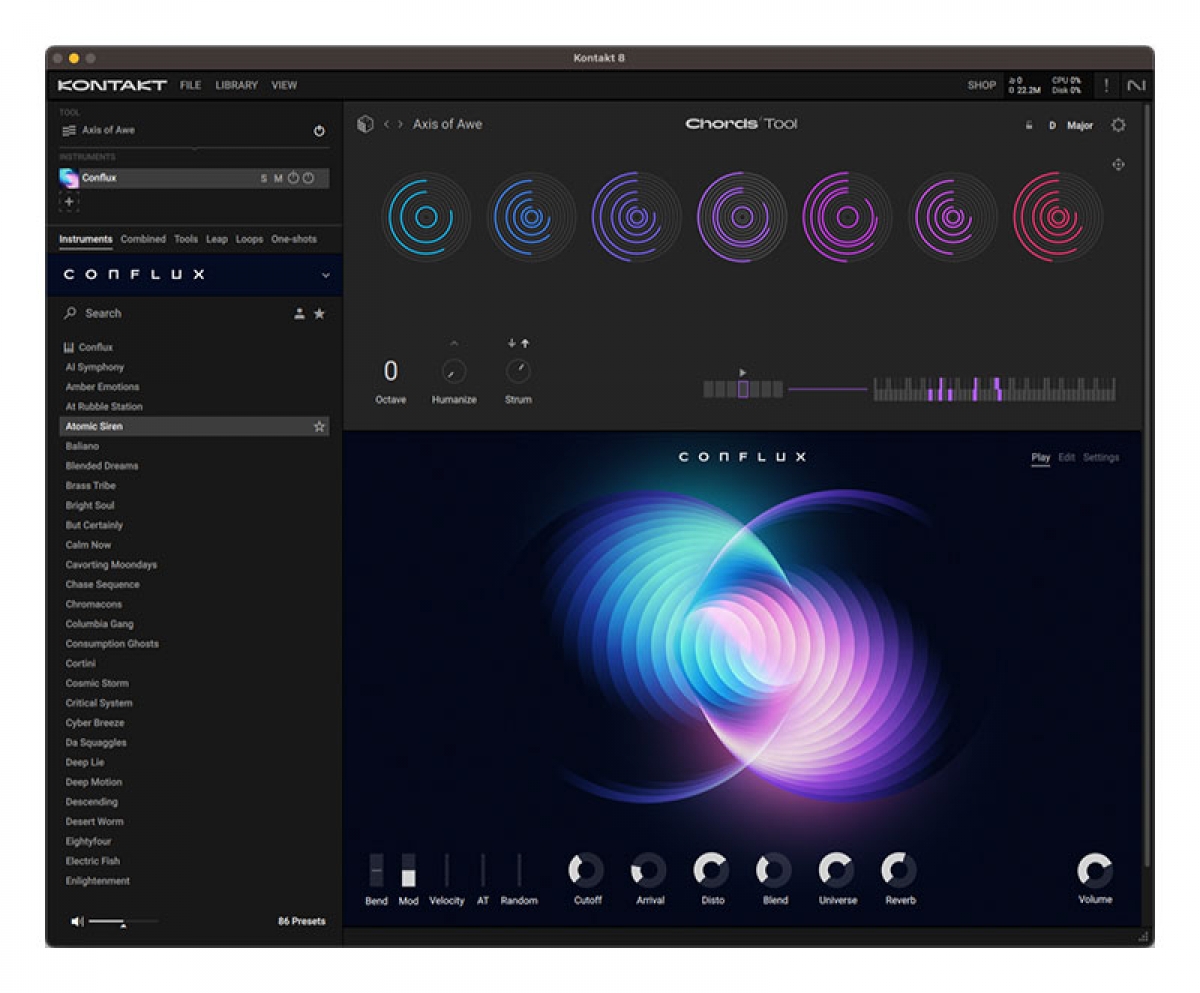
Task: Open the SHOP link
Action: coord(982,85)
